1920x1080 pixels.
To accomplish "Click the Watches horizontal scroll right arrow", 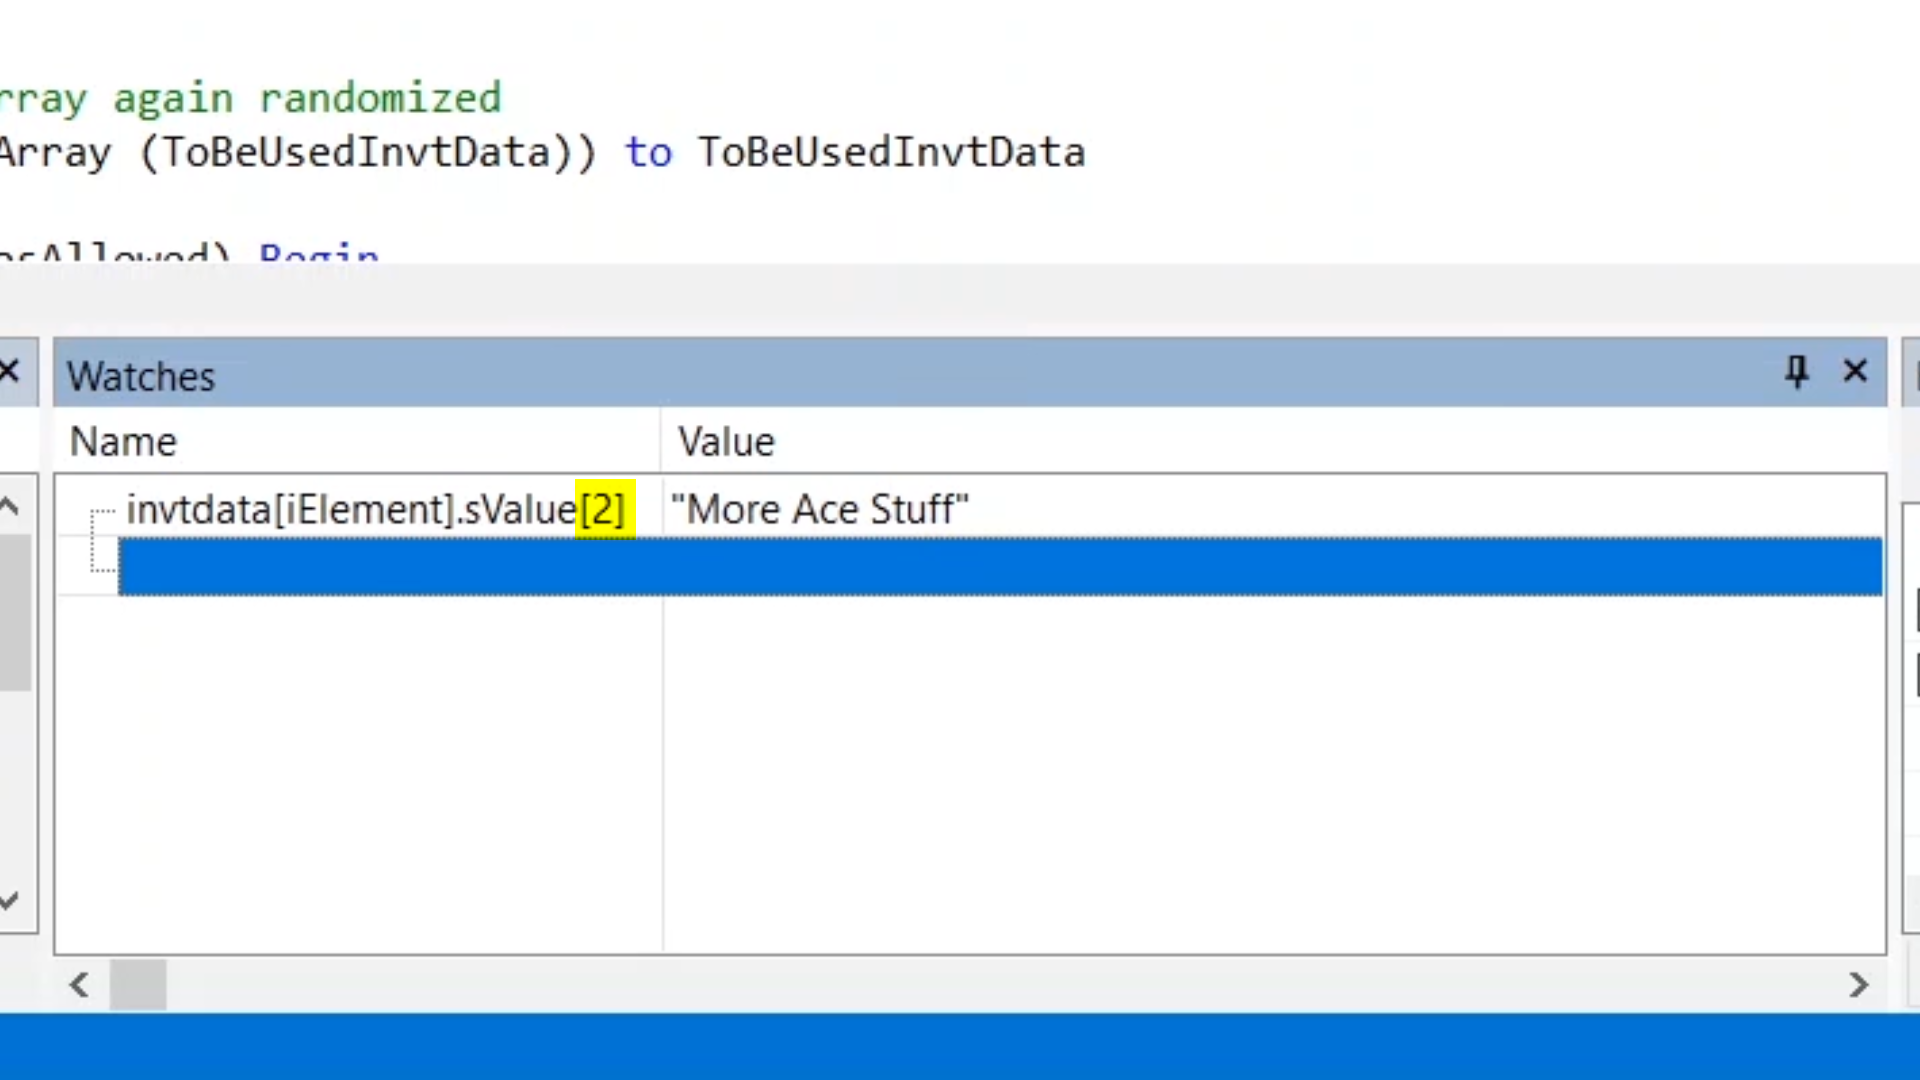I will (x=1858, y=985).
